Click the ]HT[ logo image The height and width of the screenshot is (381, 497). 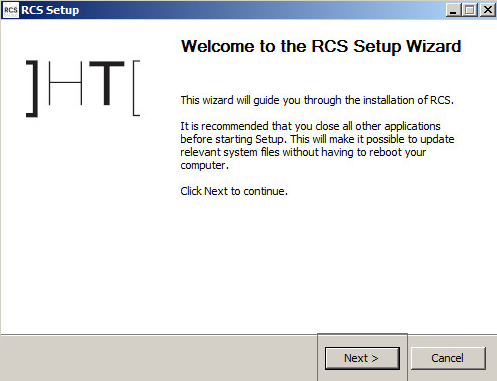coord(83,89)
